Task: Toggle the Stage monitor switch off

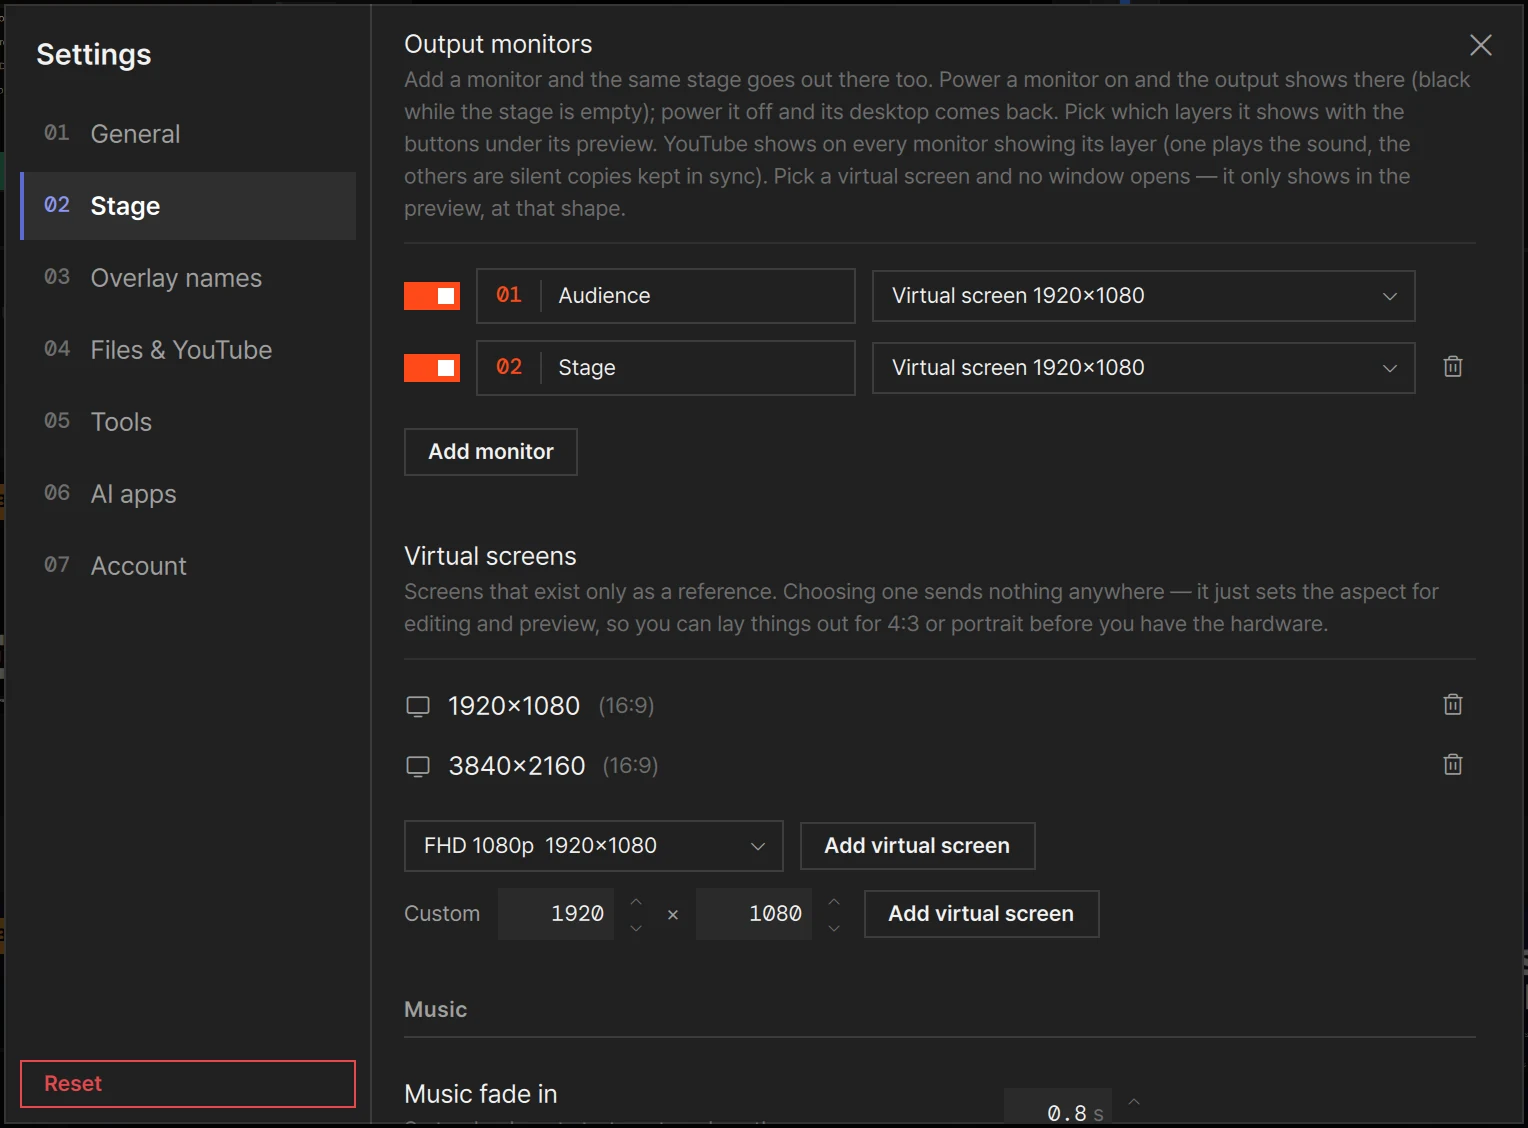Action: pyautogui.click(x=432, y=368)
